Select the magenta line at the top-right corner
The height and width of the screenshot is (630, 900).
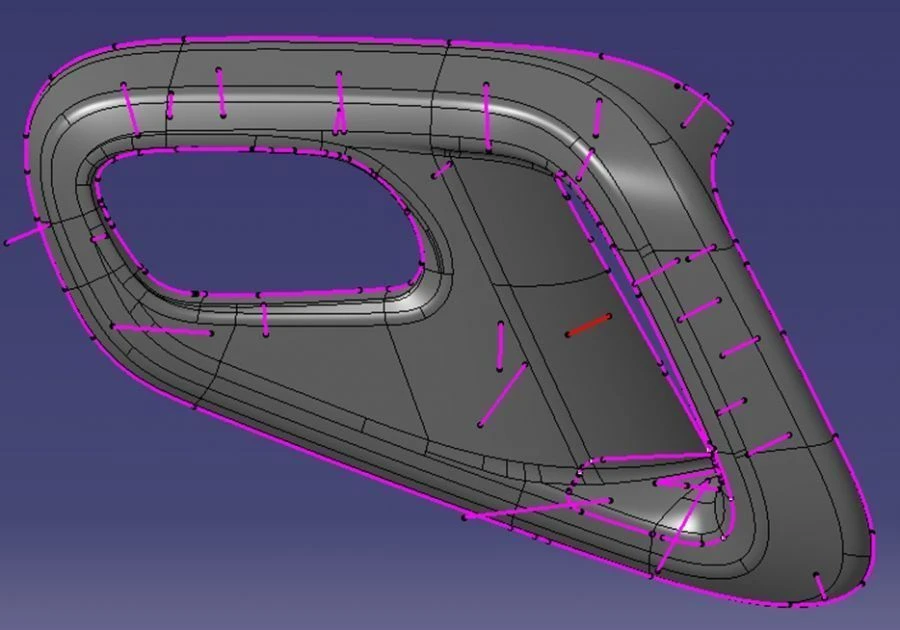point(696,111)
